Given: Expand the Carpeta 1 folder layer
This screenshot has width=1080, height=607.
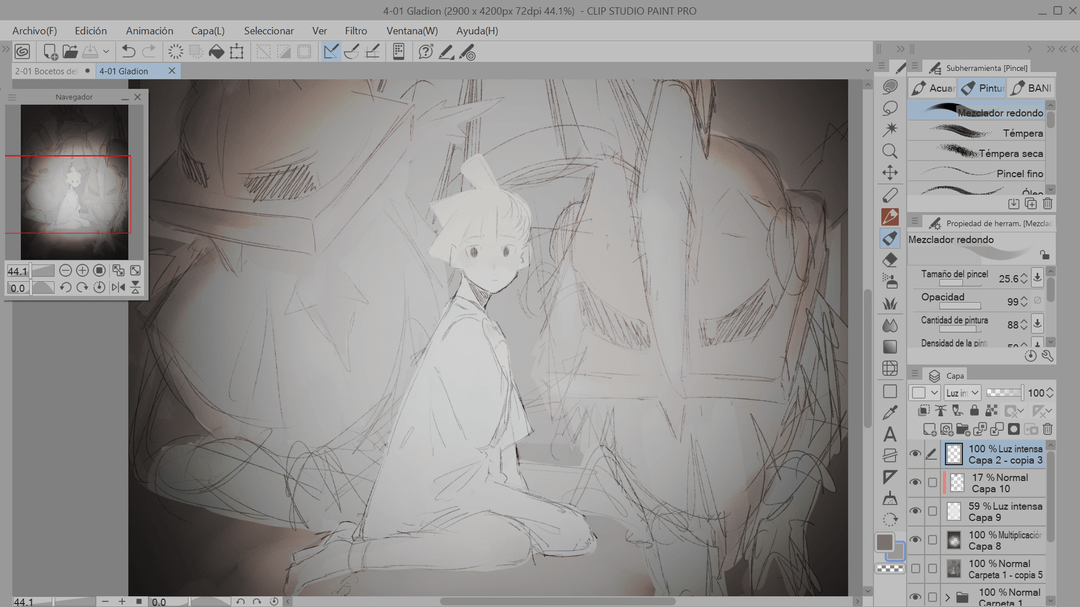Looking at the screenshot, I should click(947, 598).
